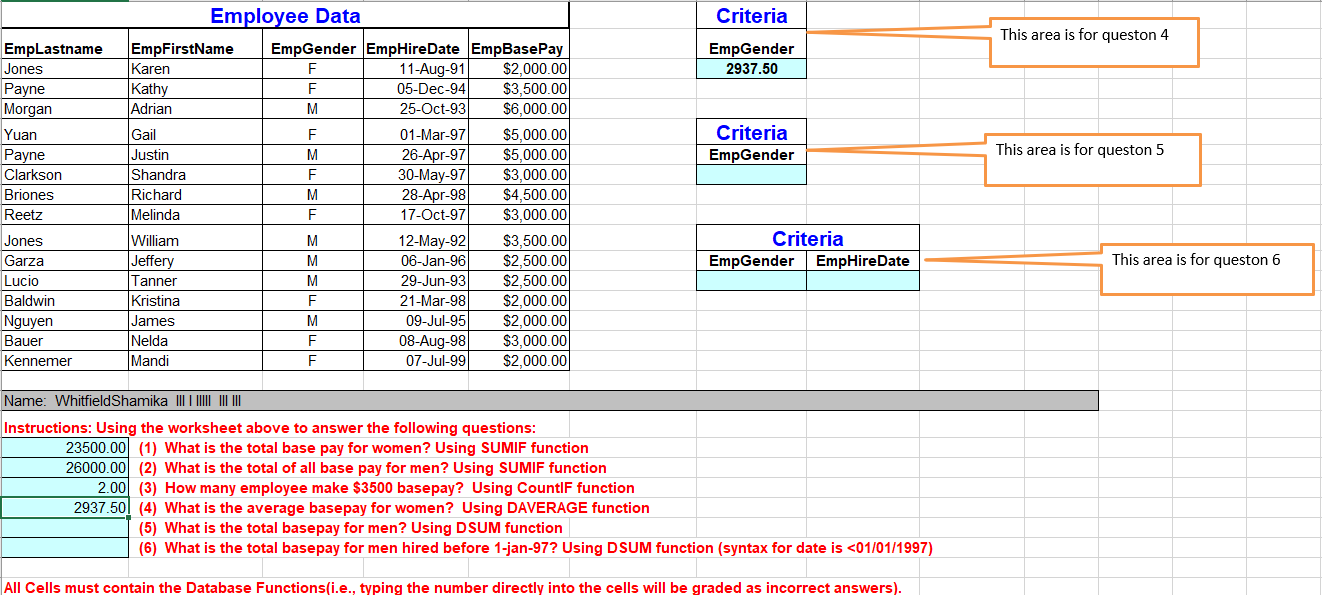Viewport: 1322px width, 595px height.
Task: Click the answer cell showing 26000.00
Action: click(x=64, y=467)
